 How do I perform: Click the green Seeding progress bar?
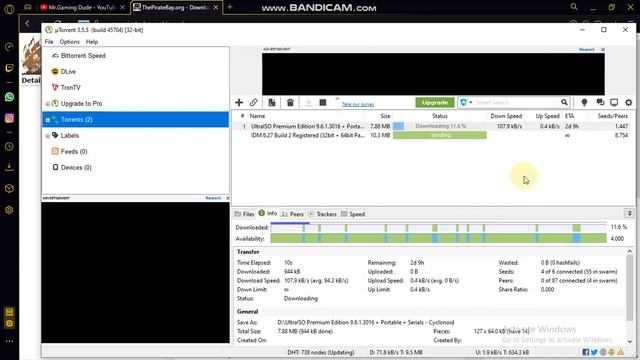click(x=440, y=135)
